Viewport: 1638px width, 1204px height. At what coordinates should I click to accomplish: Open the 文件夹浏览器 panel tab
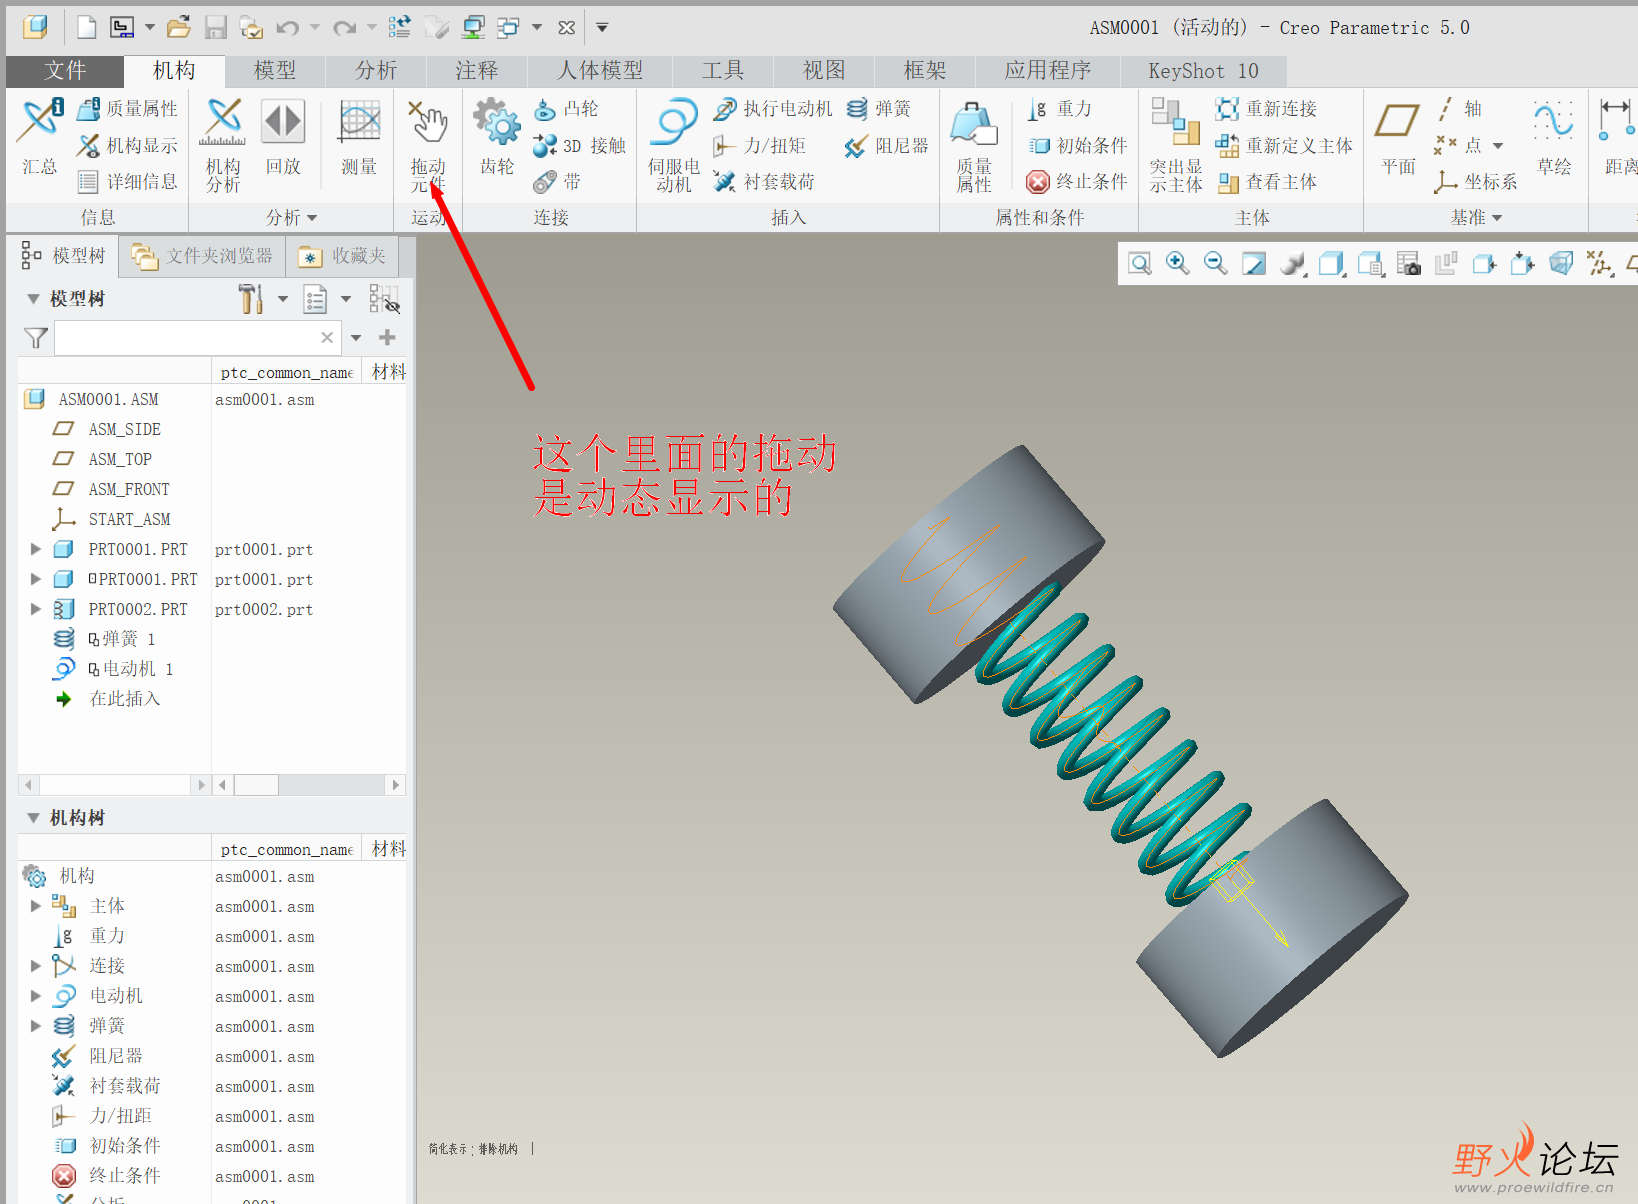pyautogui.click(x=203, y=256)
